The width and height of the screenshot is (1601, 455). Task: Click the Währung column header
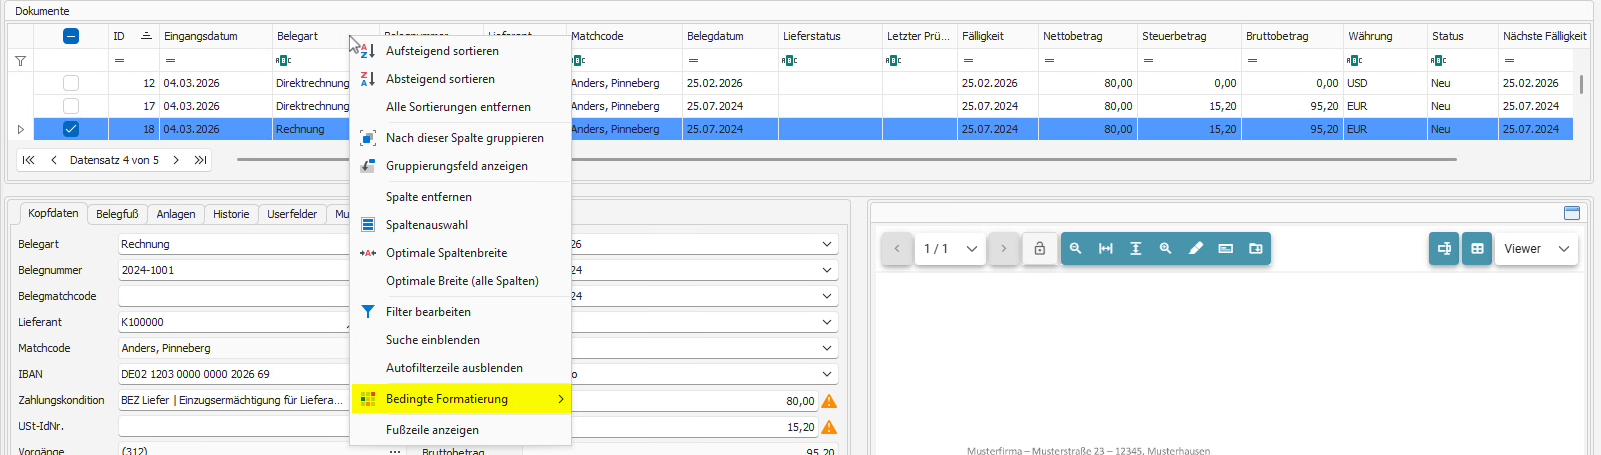[1383, 36]
